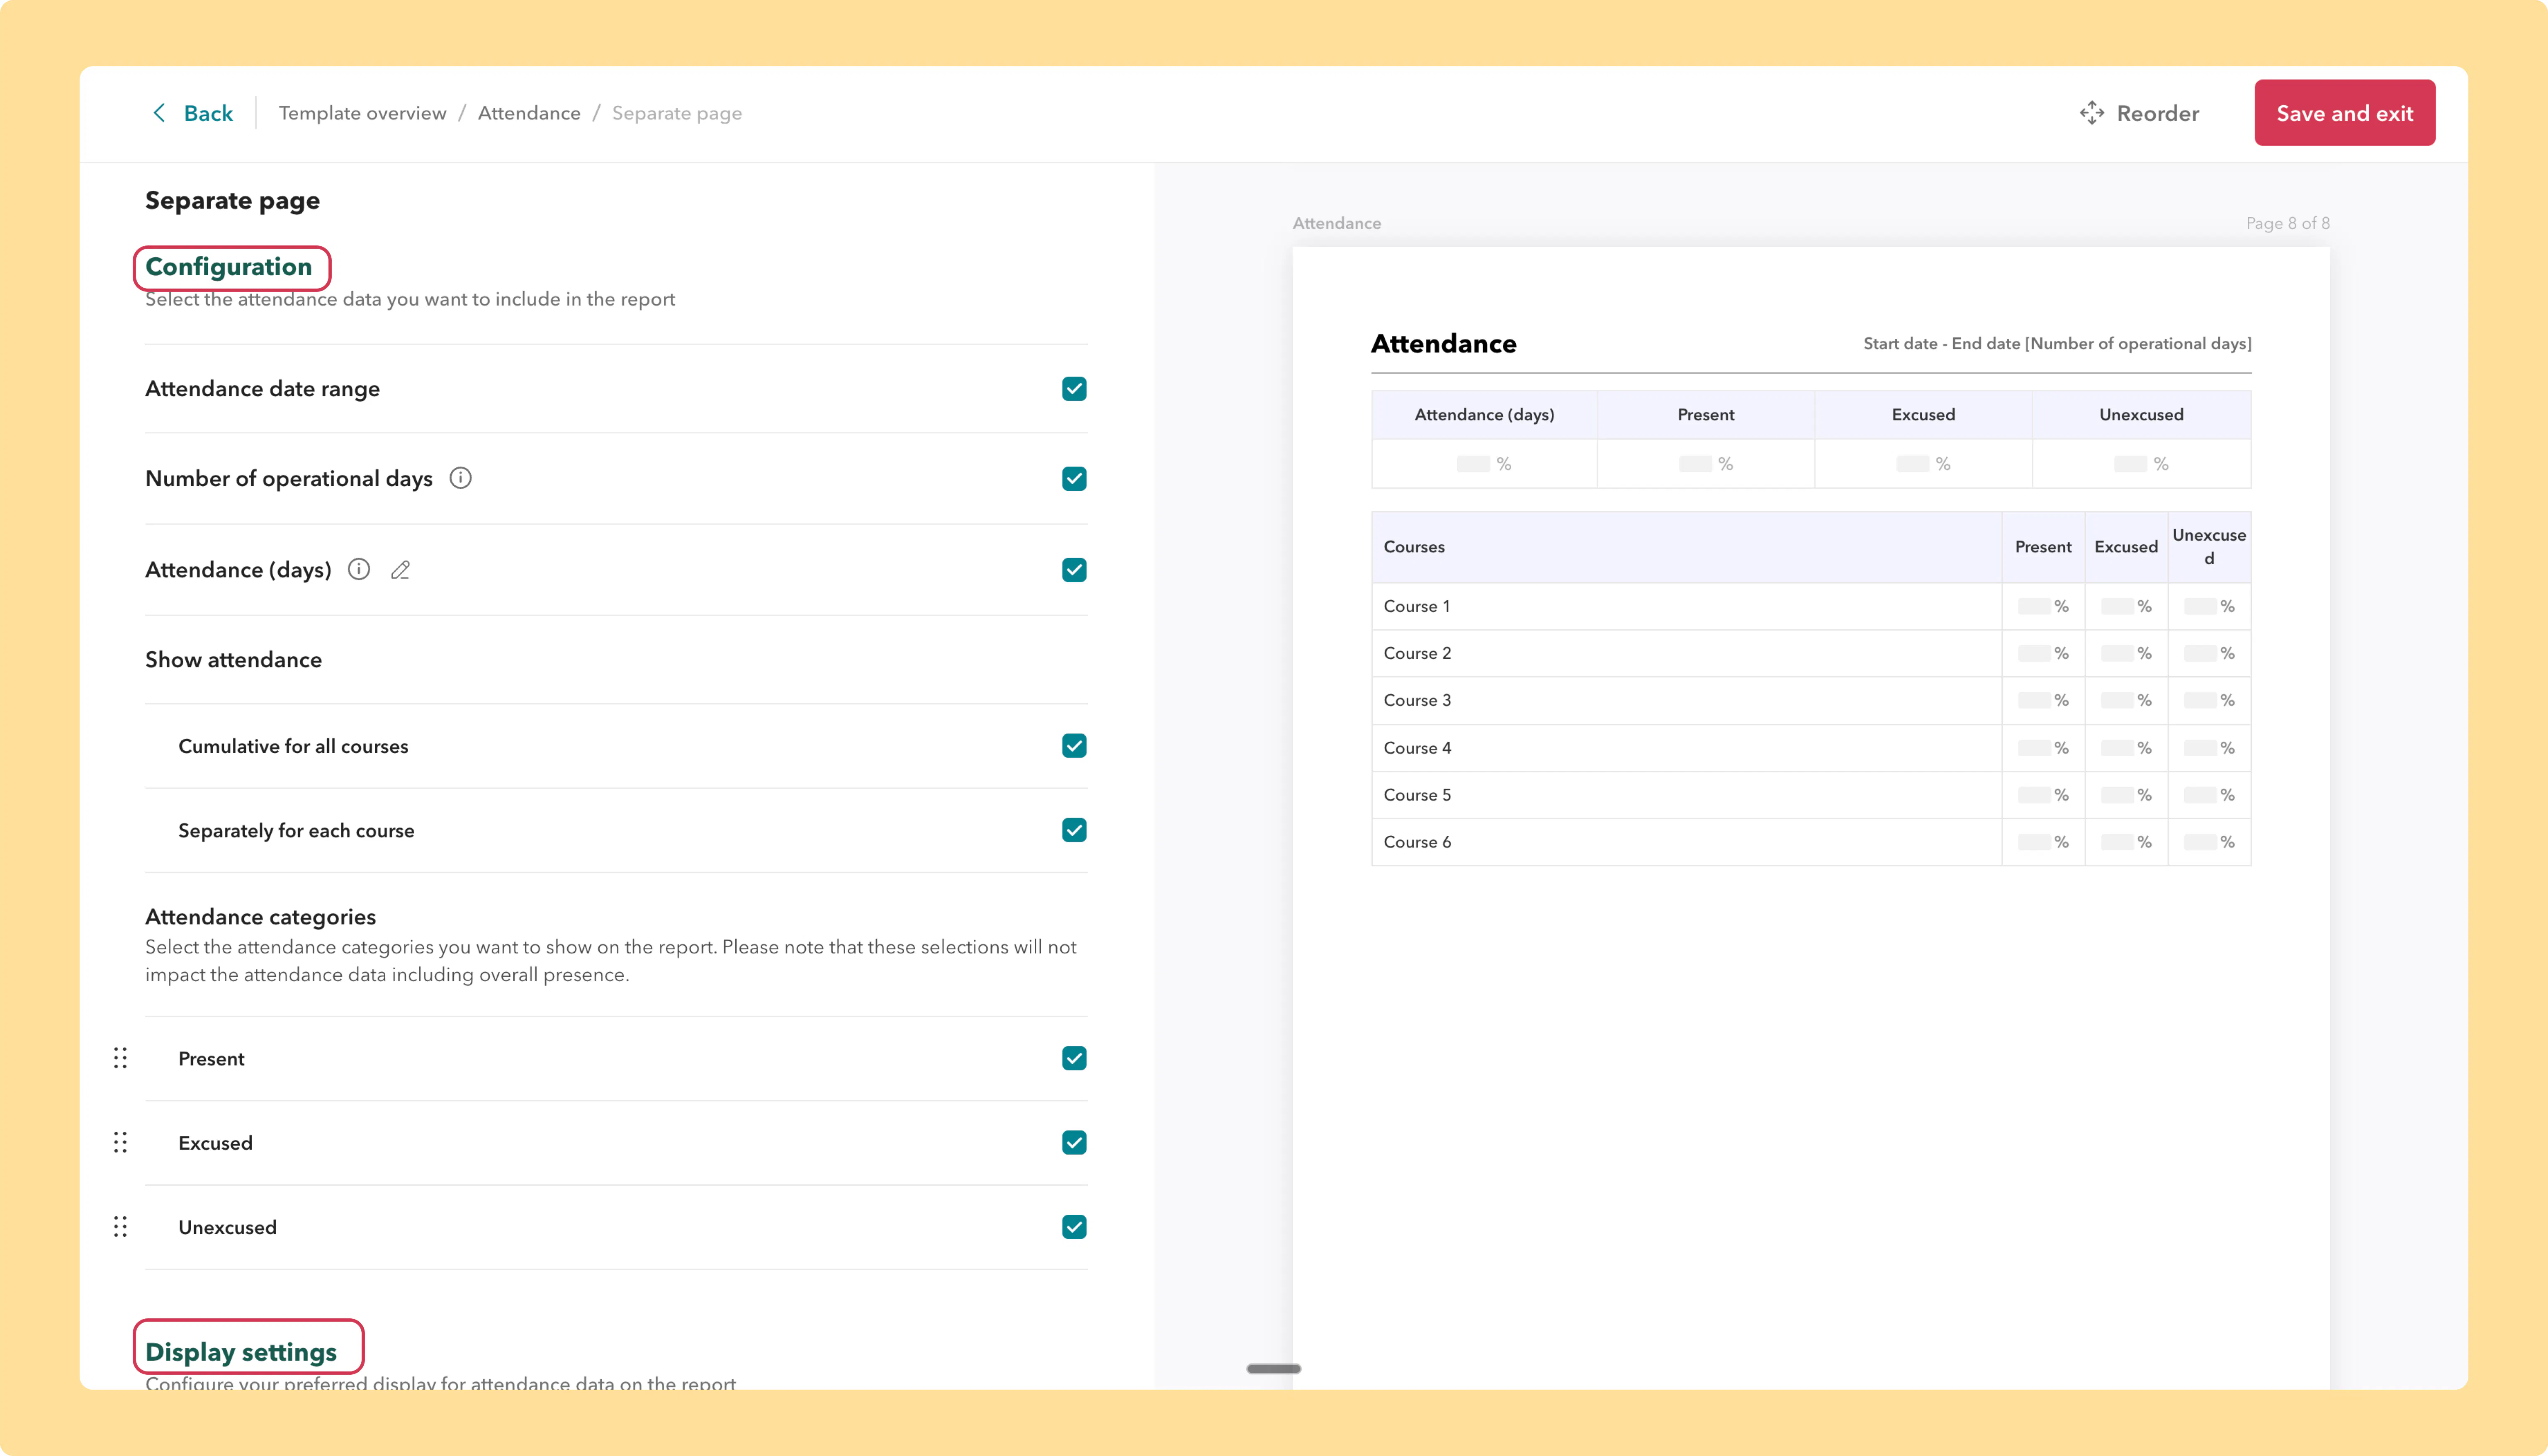Click the Separately for each course label
The image size is (2548, 1456).
pyautogui.click(x=296, y=830)
